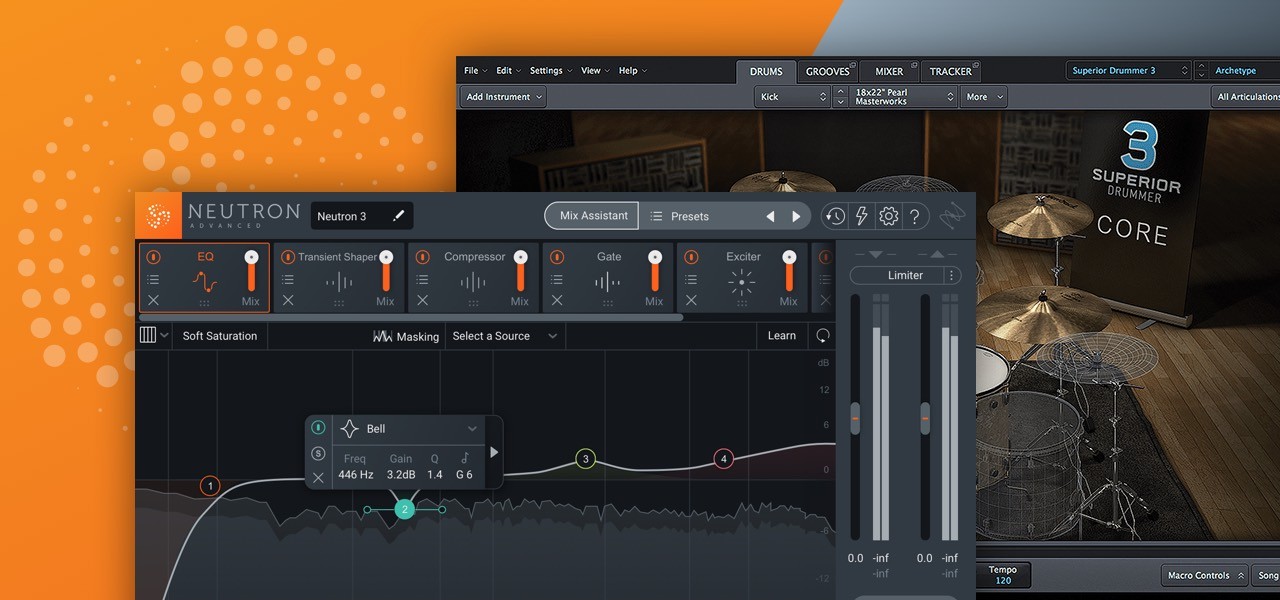Screen dimensions: 1280x600
Task: Open the undo history clock icon in Neutron
Action: [835, 216]
